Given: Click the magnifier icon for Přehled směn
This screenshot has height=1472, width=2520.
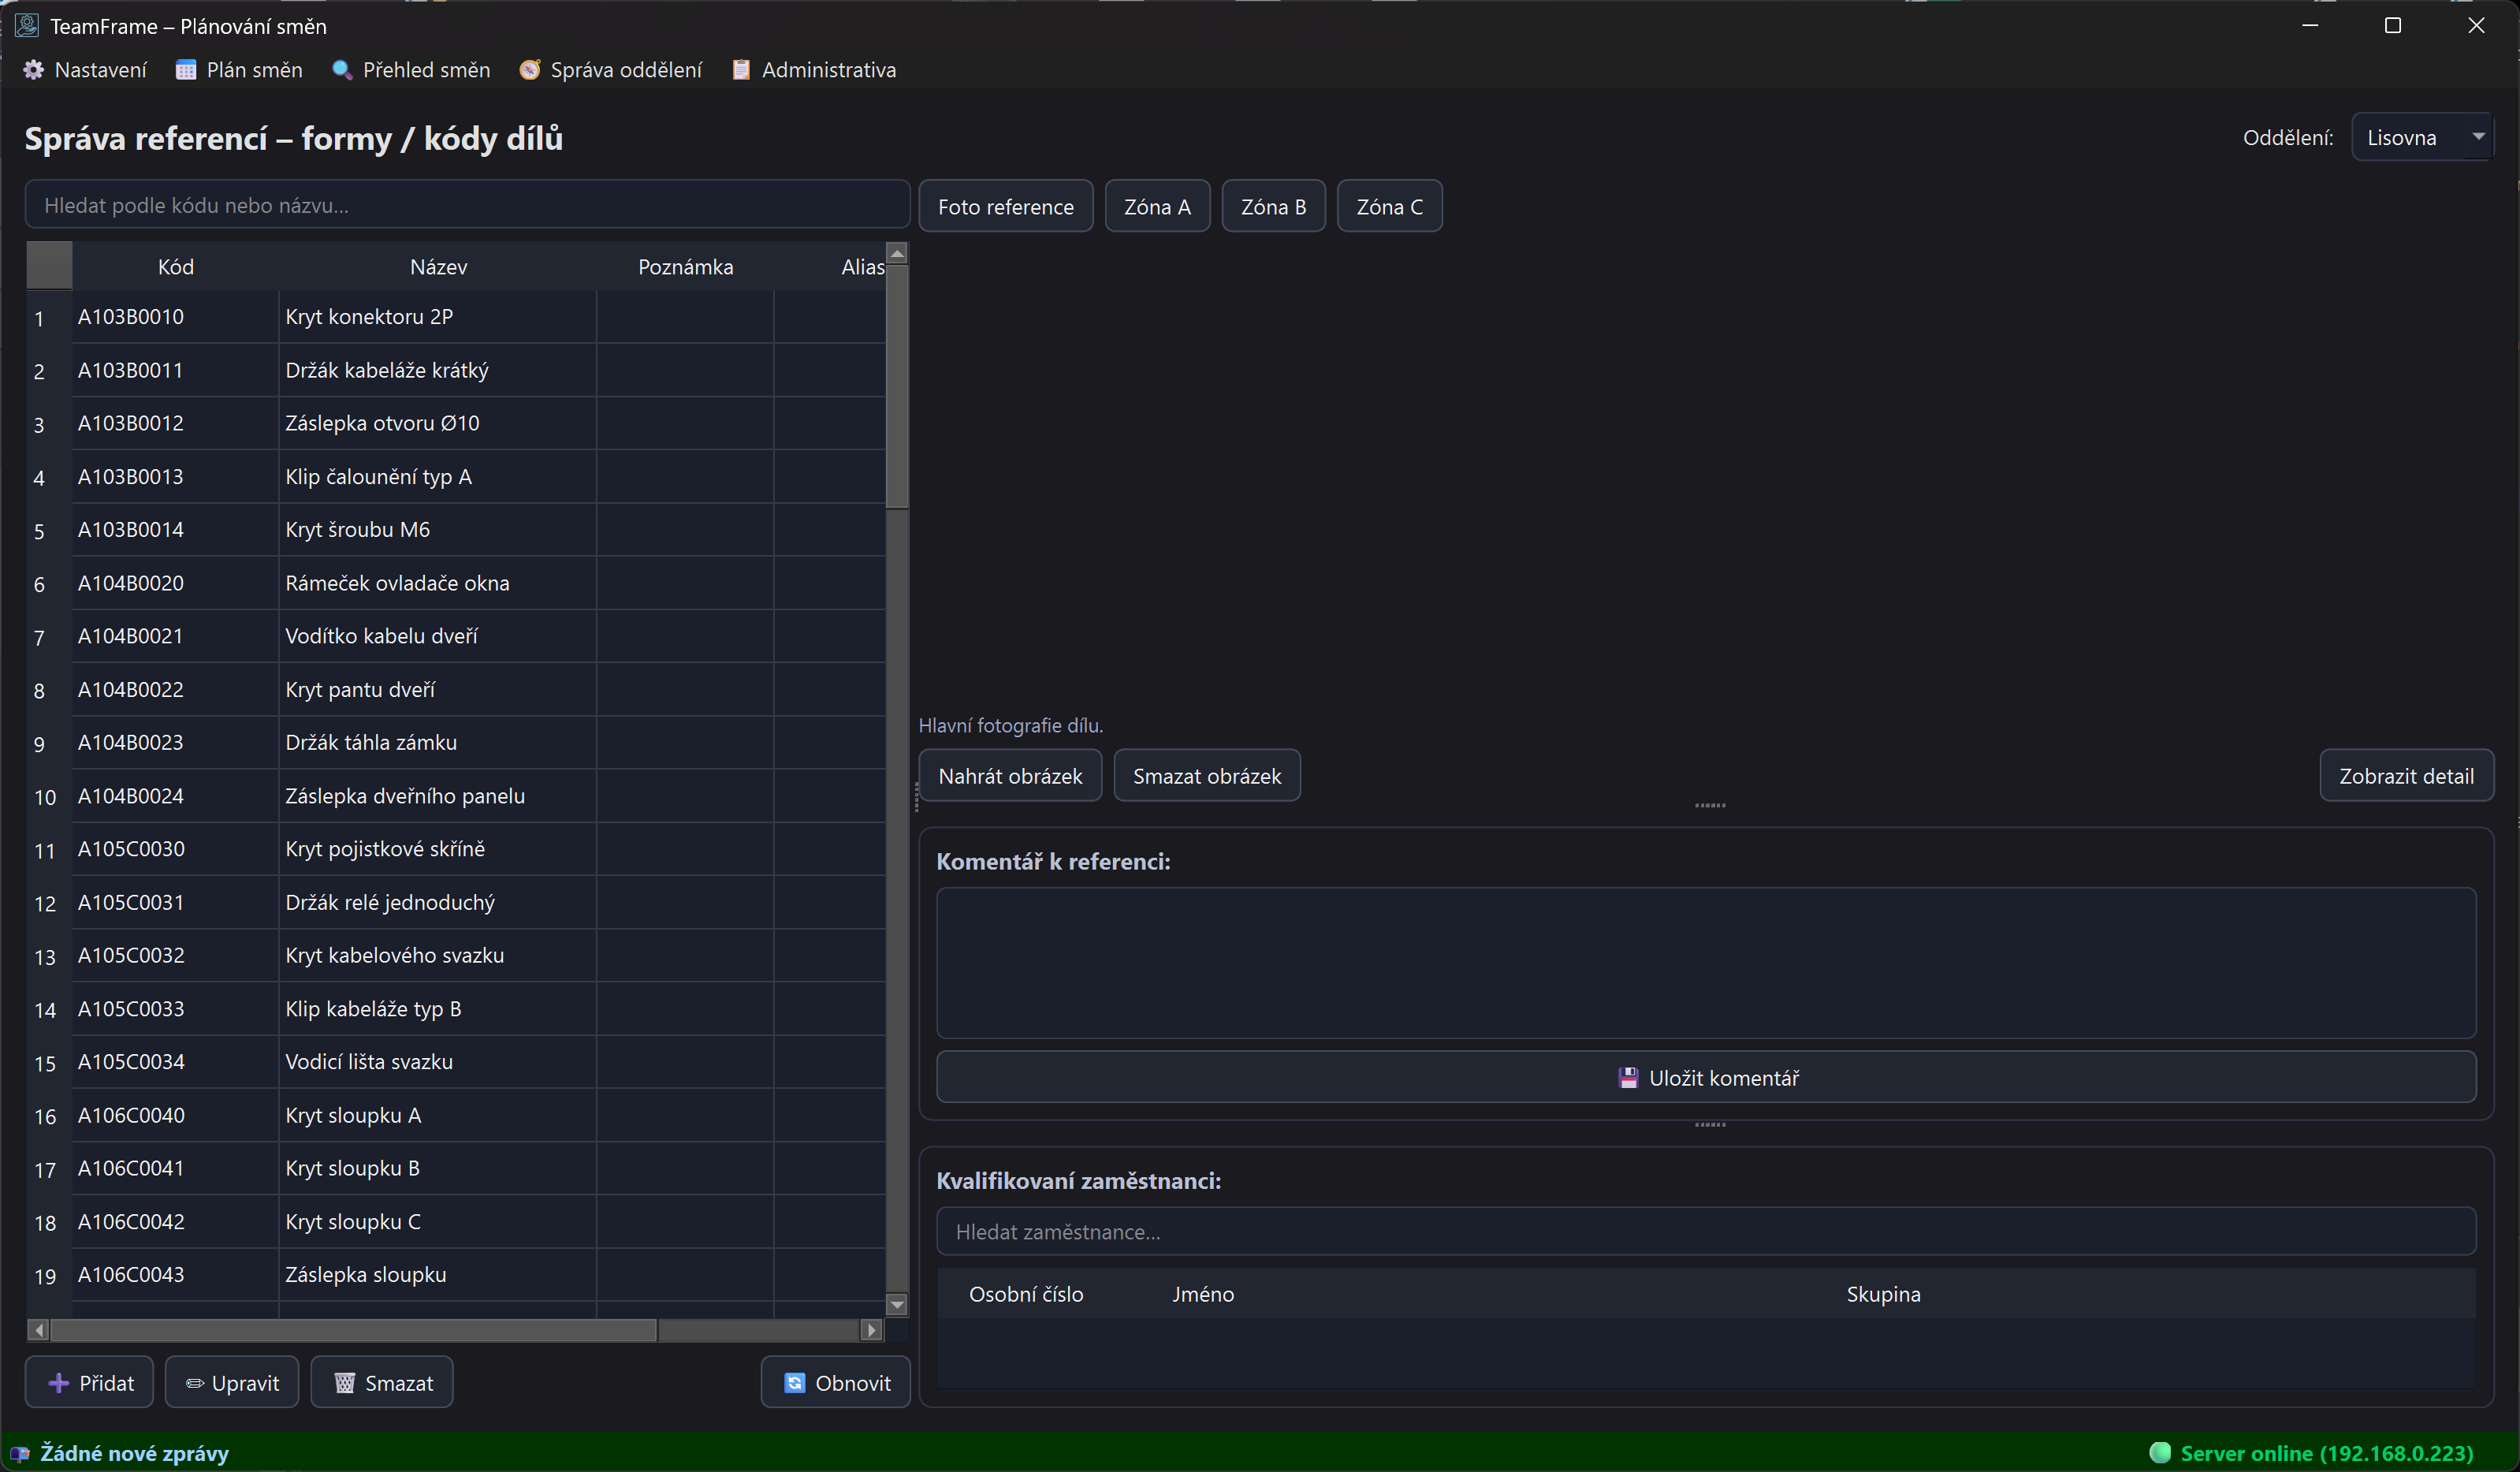Looking at the screenshot, I should [x=342, y=70].
